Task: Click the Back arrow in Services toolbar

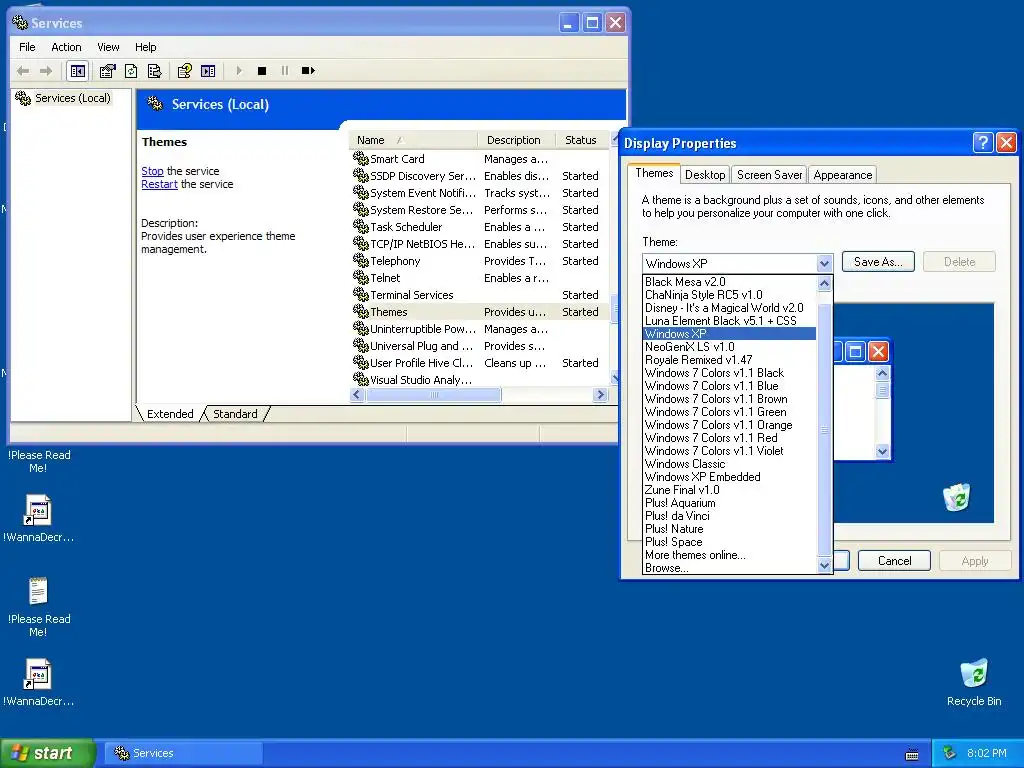Action: pyautogui.click(x=23, y=71)
